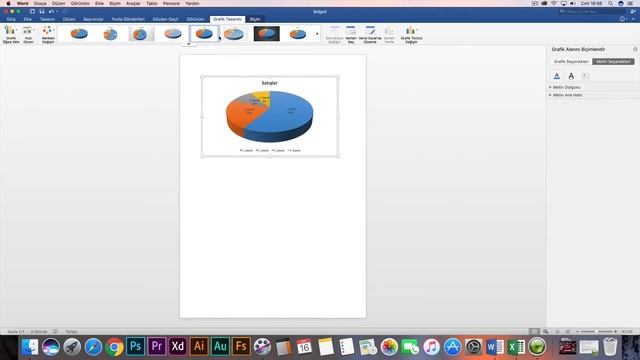Image resolution: width=640 pixels, height=360 pixels.
Task: Choose the first pie chart style thumbnail
Action: coord(79,33)
